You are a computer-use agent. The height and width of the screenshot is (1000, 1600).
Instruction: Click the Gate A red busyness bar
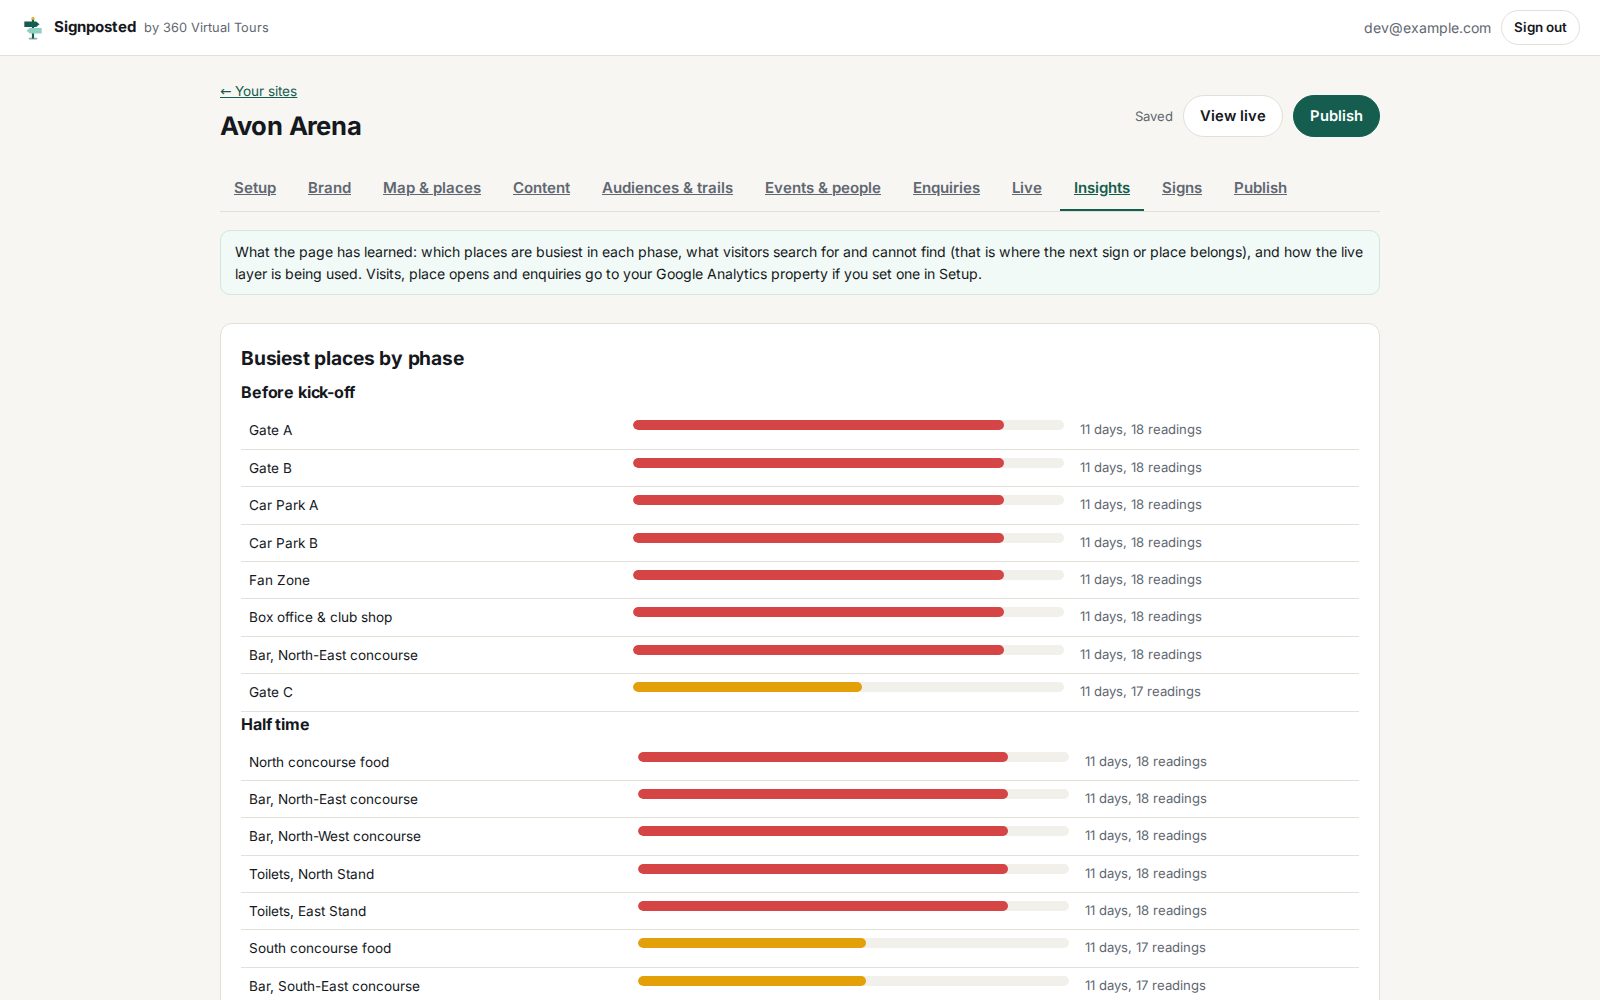818,425
